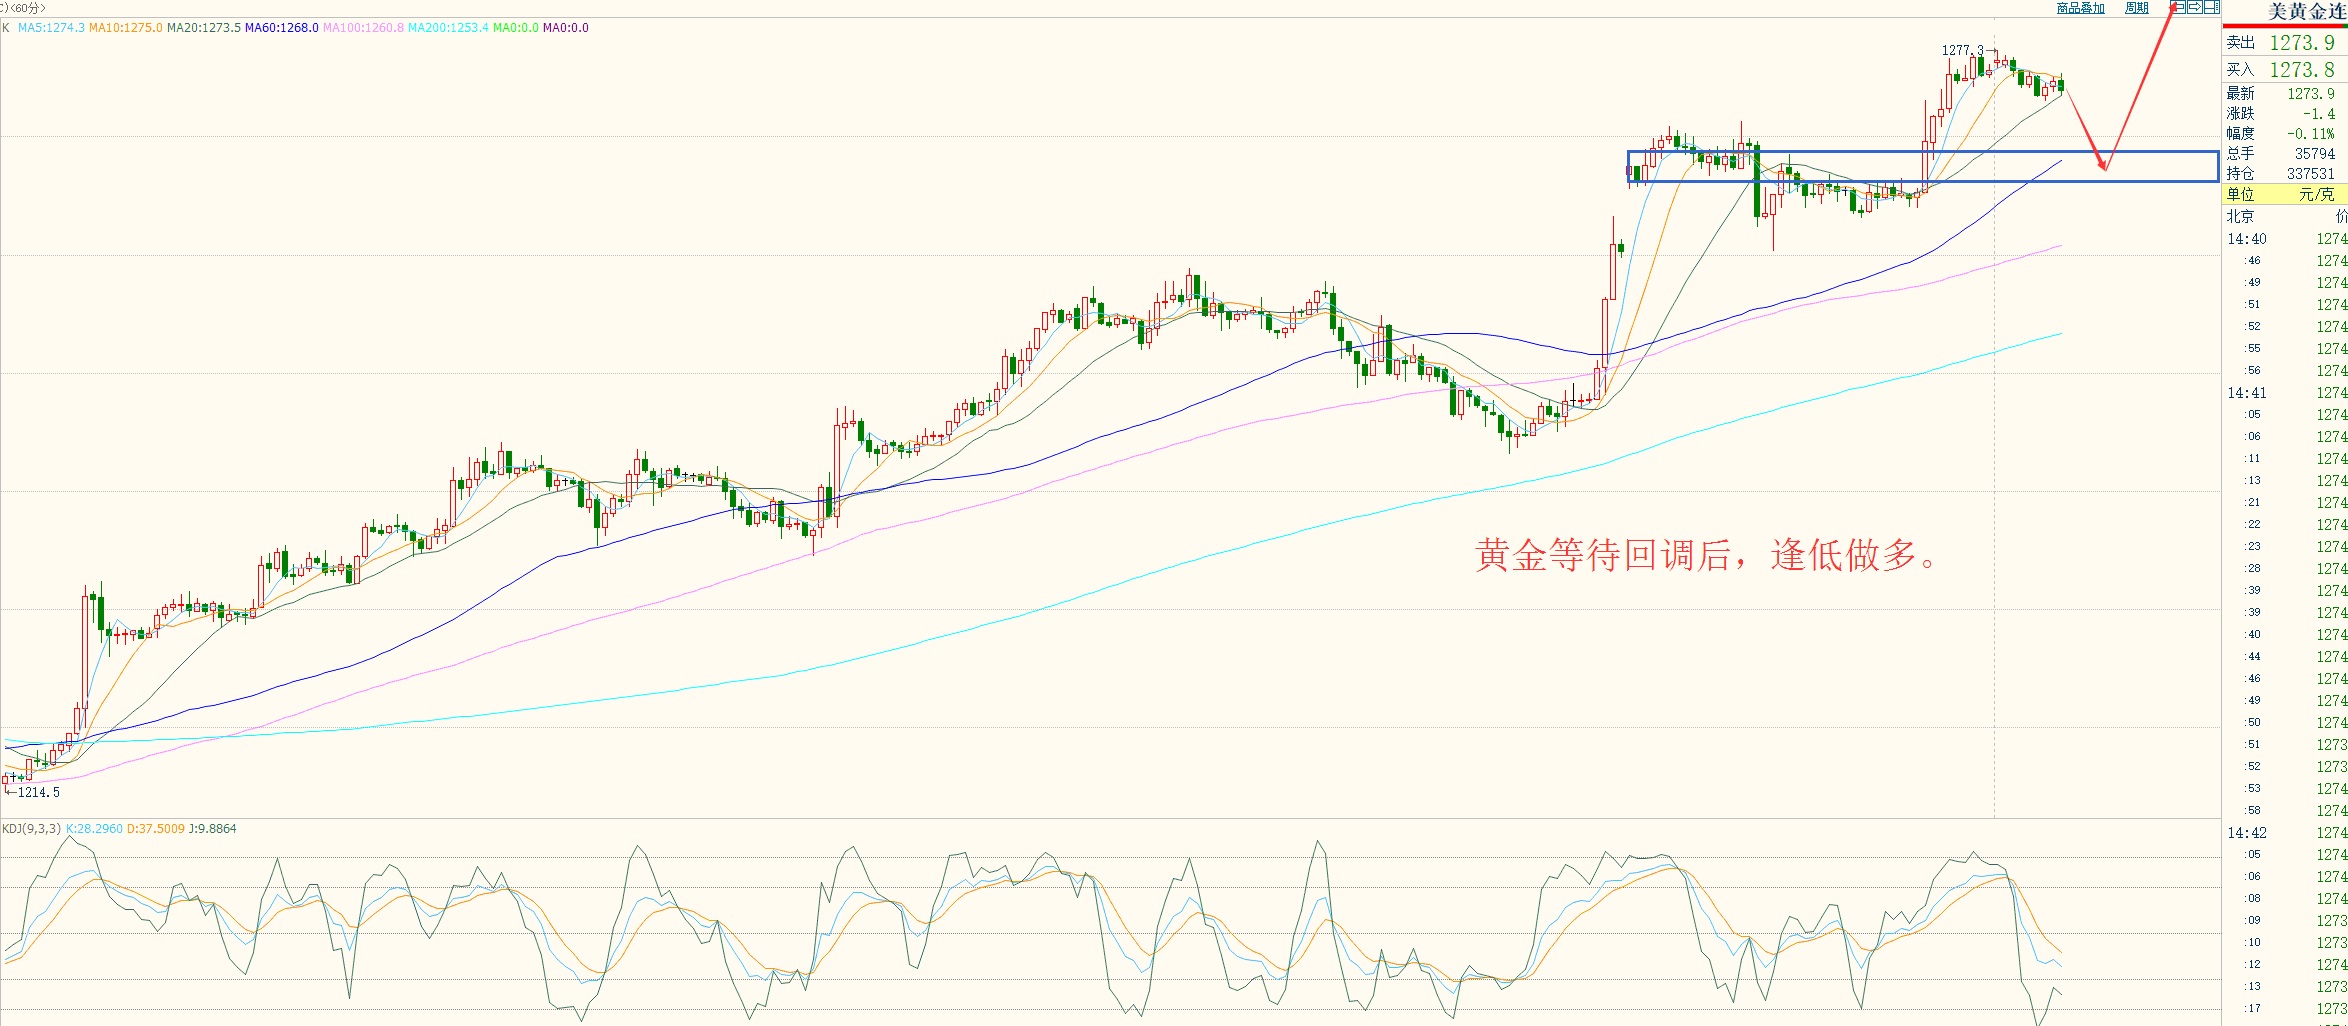Open the 商品叠加 link

pyautogui.click(x=2080, y=8)
